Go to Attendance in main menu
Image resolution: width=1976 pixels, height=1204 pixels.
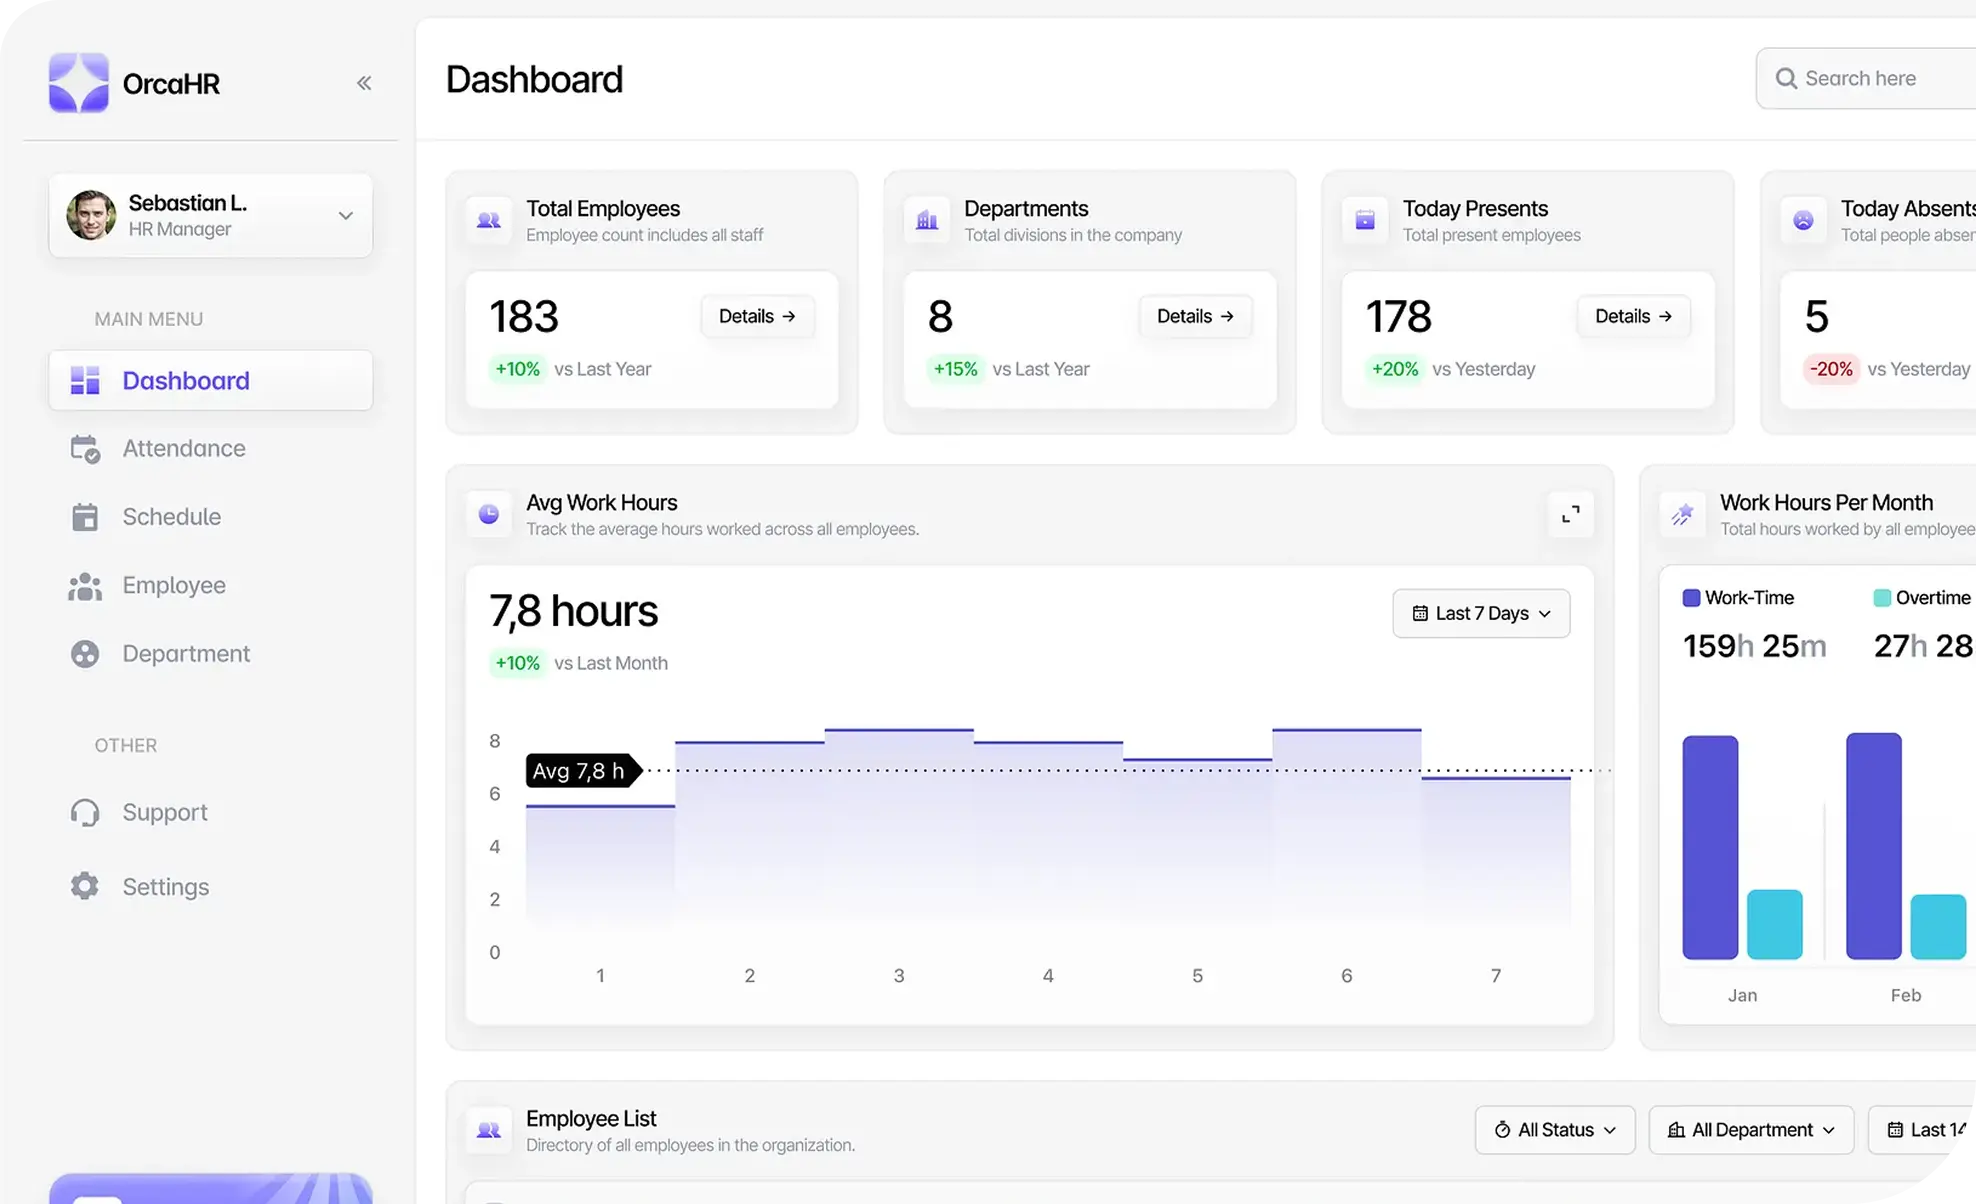click(x=184, y=449)
